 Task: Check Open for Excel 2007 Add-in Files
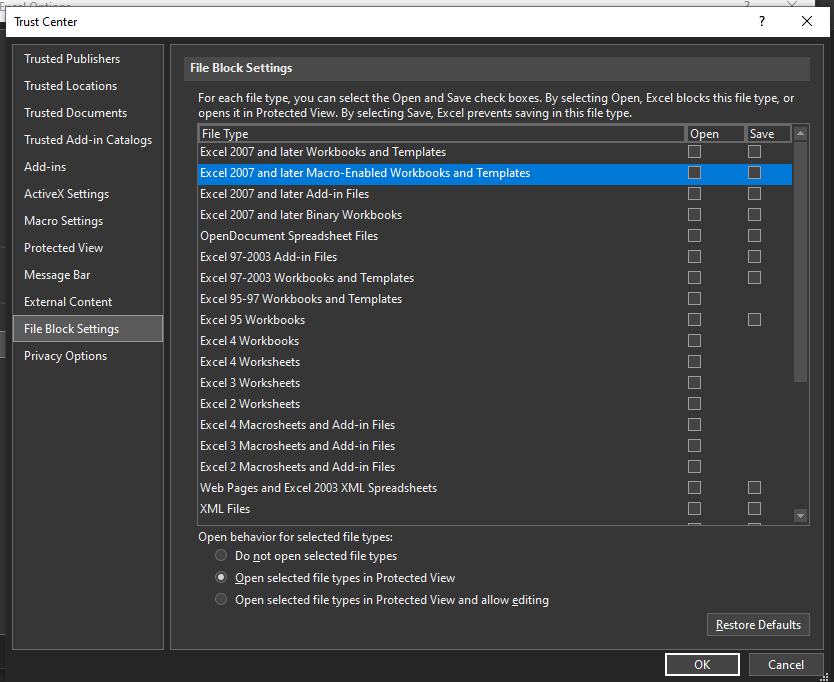(x=694, y=194)
